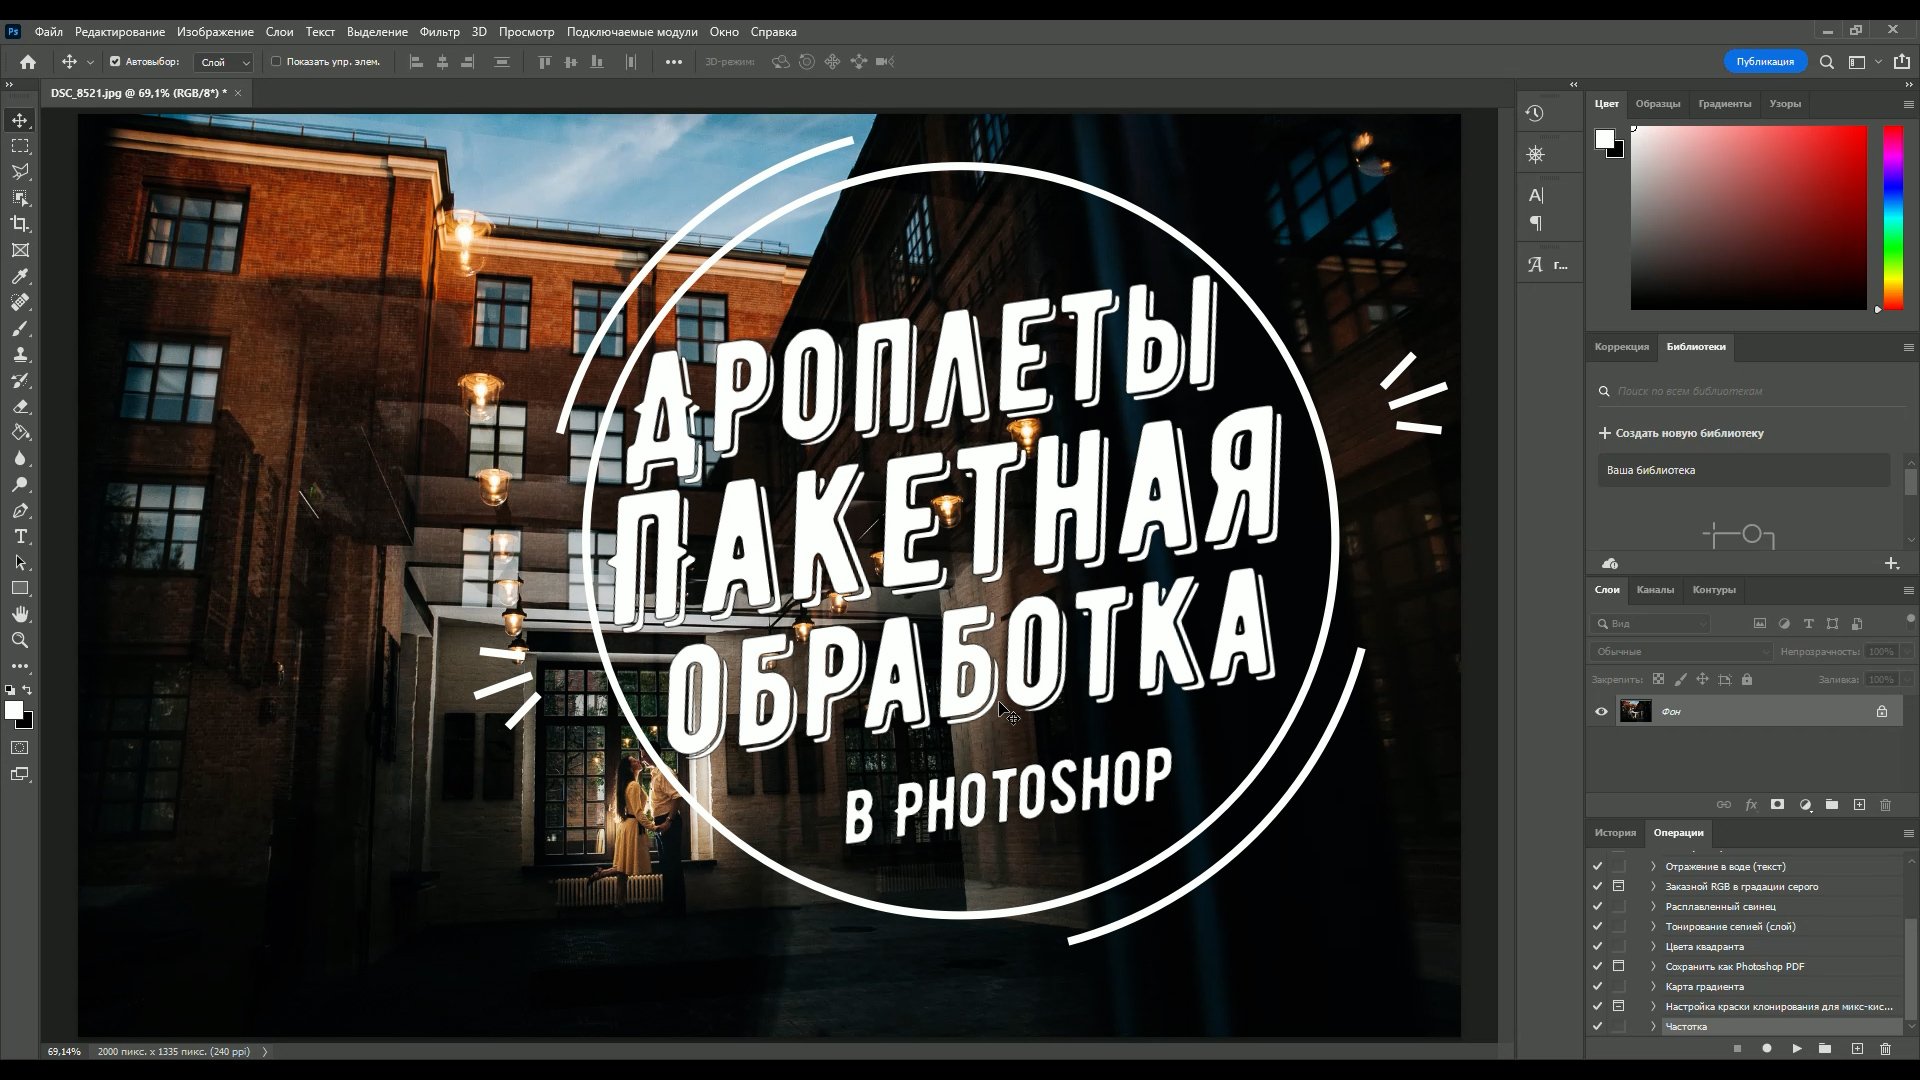The height and width of the screenshot is (1080, 1920).
Task: Toggle checkmark for Расплавленный свинец action
Action: [x=1597, y=906]
